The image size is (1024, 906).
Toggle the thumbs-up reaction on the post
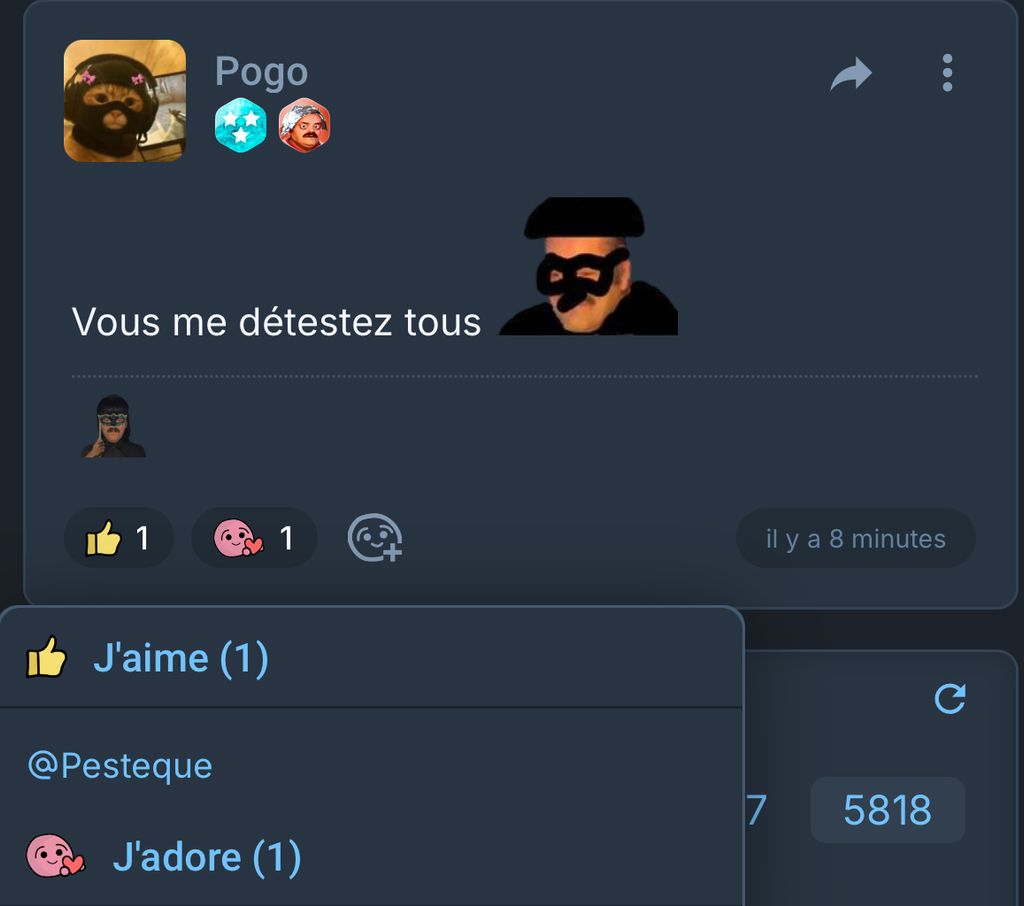pyautogui.click(x=119, y=538)
